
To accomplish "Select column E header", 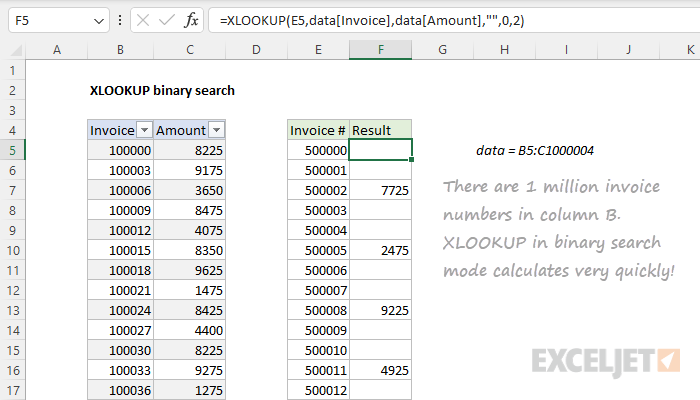I will click(318, 50).
